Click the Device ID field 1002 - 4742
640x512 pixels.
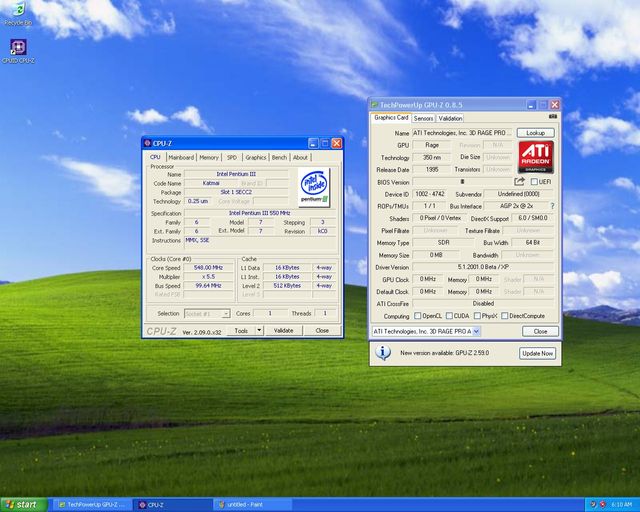click(x=430, y=194)
